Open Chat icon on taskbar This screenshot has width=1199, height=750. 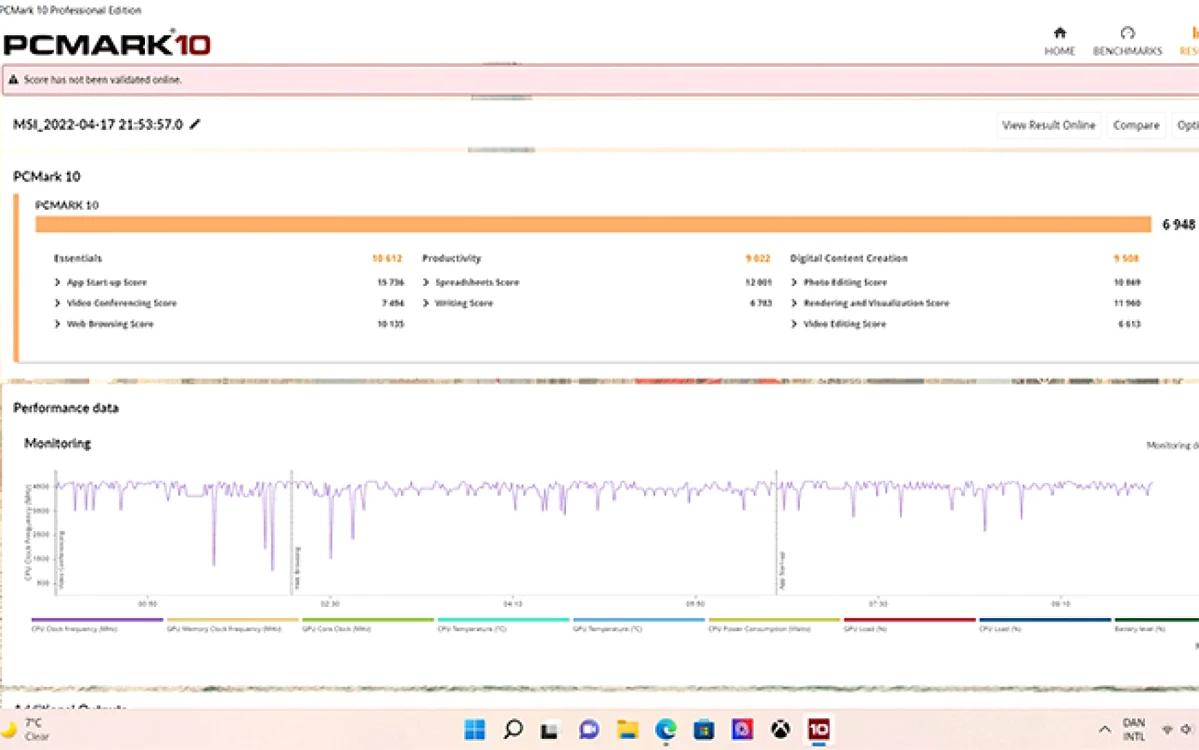[588, 729]
